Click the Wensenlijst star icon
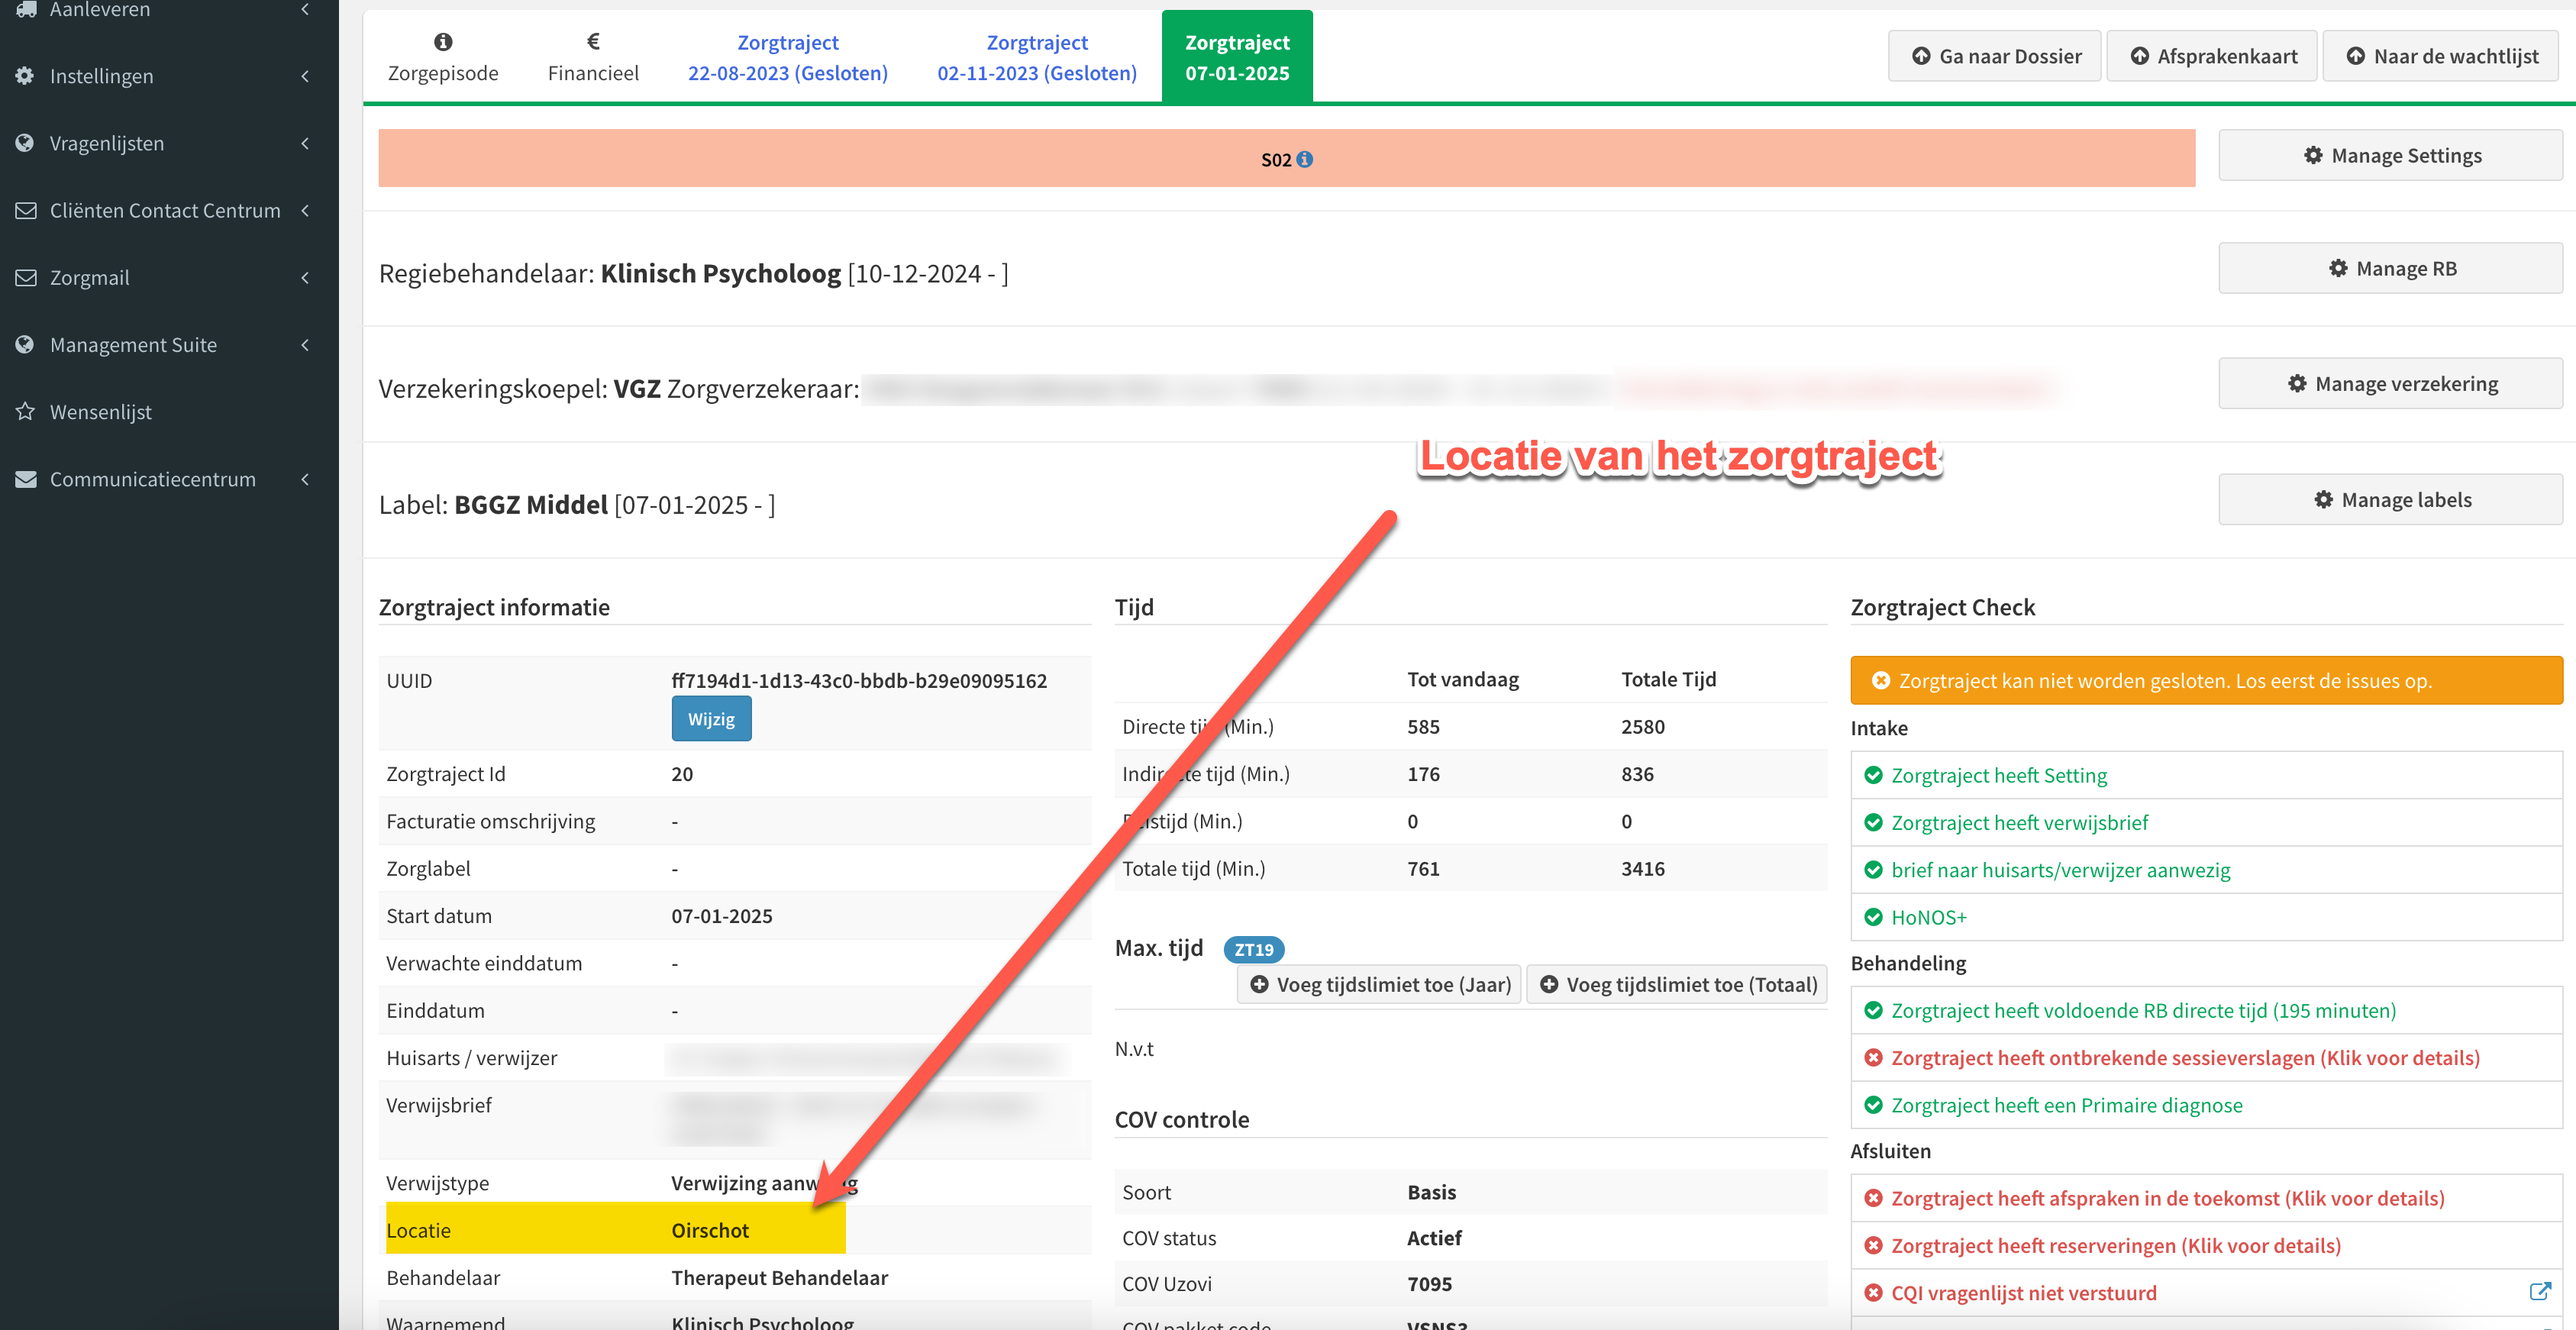Screen dimensions: 2576x1330 25,411
